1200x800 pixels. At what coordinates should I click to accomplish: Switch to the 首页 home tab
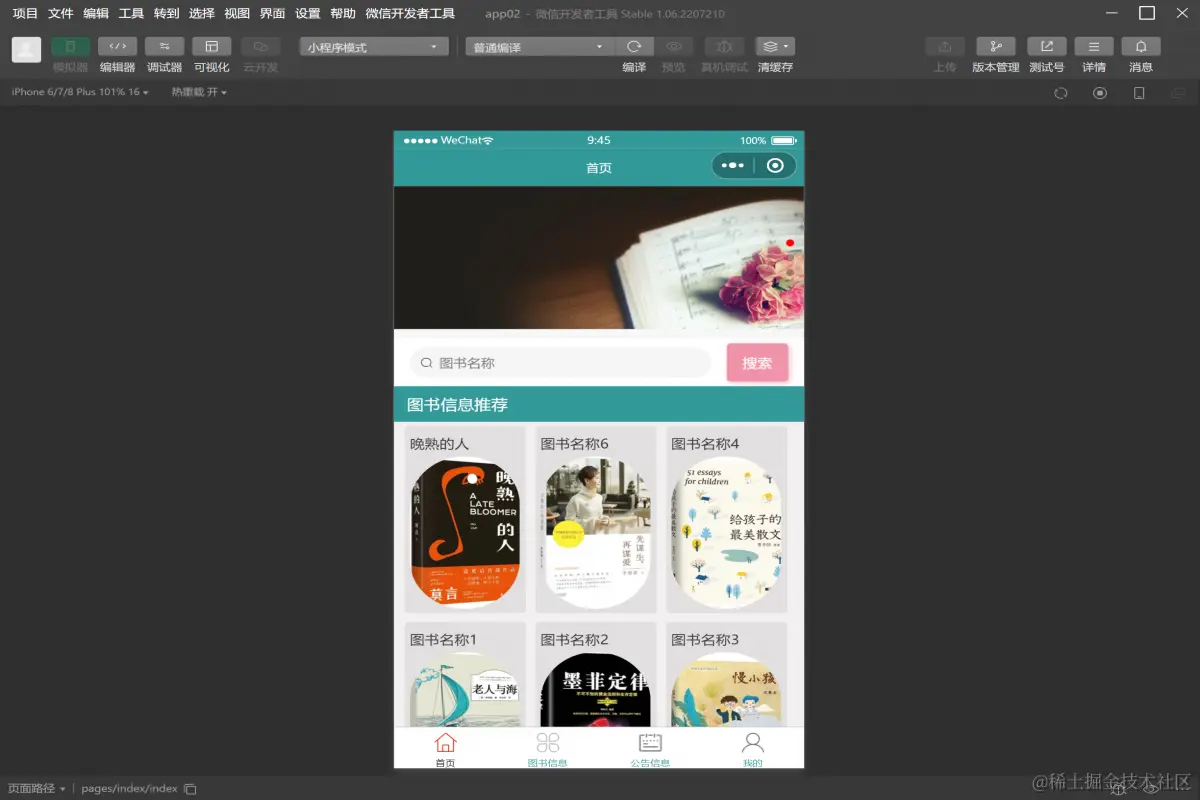click(445, 749)
